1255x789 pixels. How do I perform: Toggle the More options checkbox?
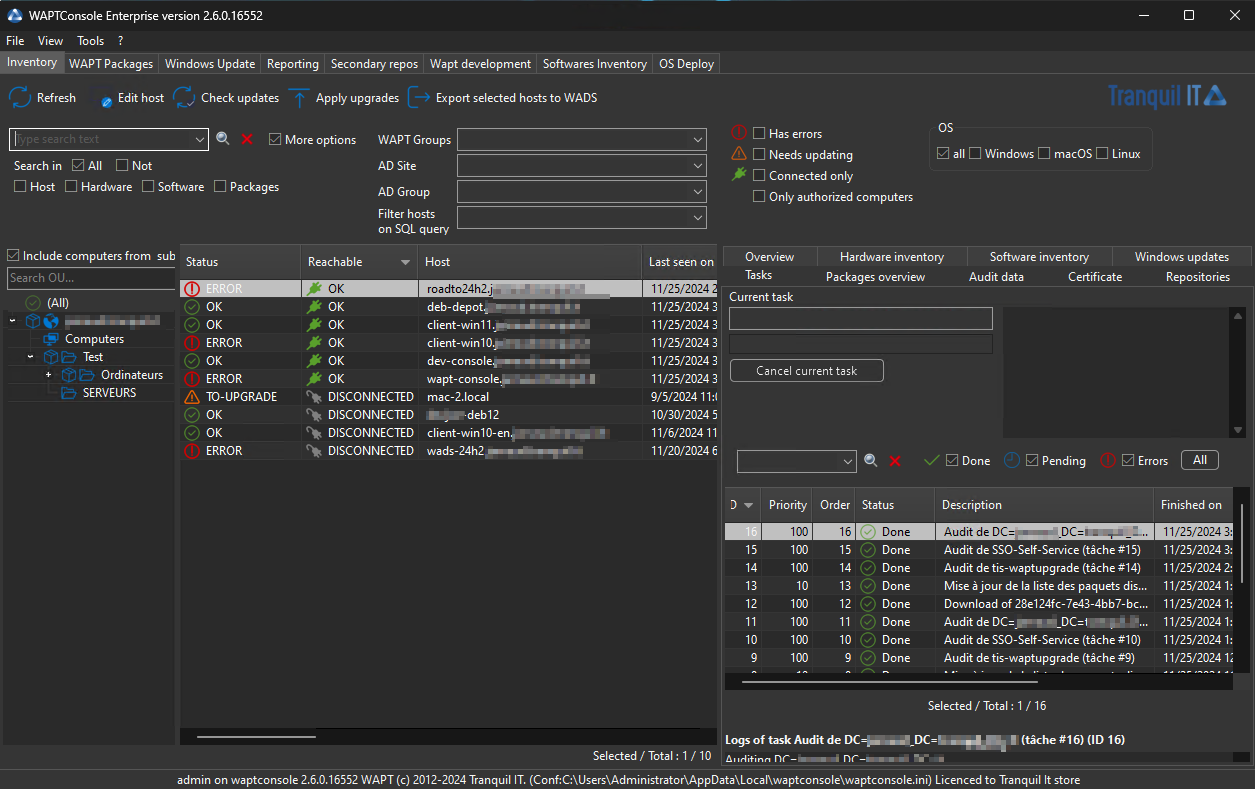[275, 140]
